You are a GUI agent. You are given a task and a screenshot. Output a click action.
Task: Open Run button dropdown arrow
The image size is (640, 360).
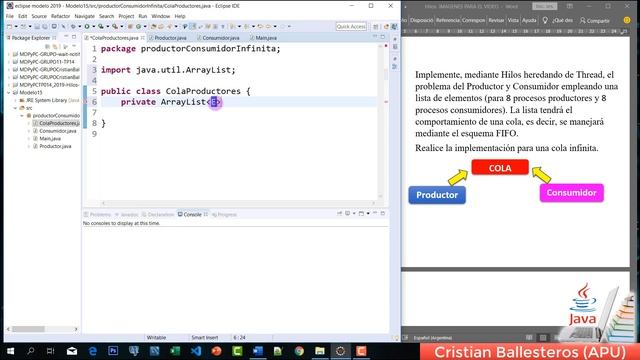(x=93, y=27)
